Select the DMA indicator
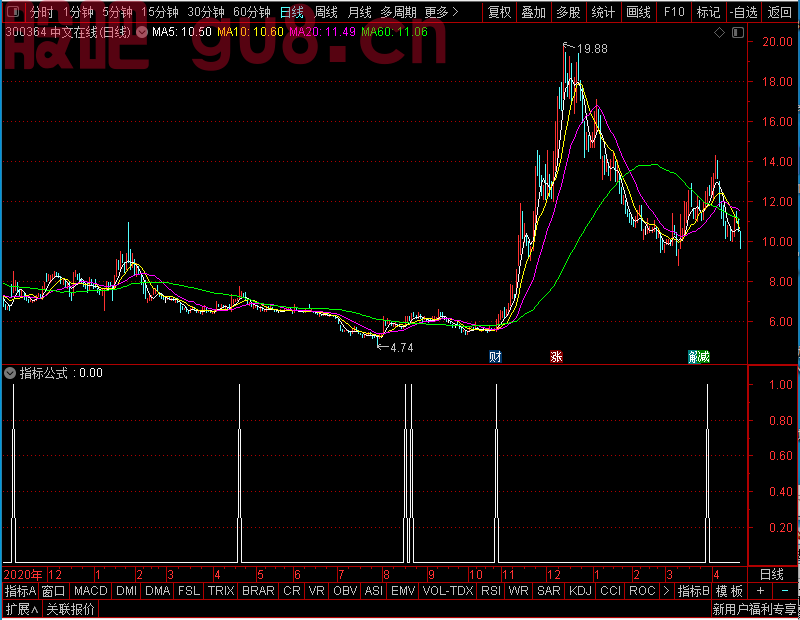The height and width of the screenshot is (620, 800). [158, 591]
